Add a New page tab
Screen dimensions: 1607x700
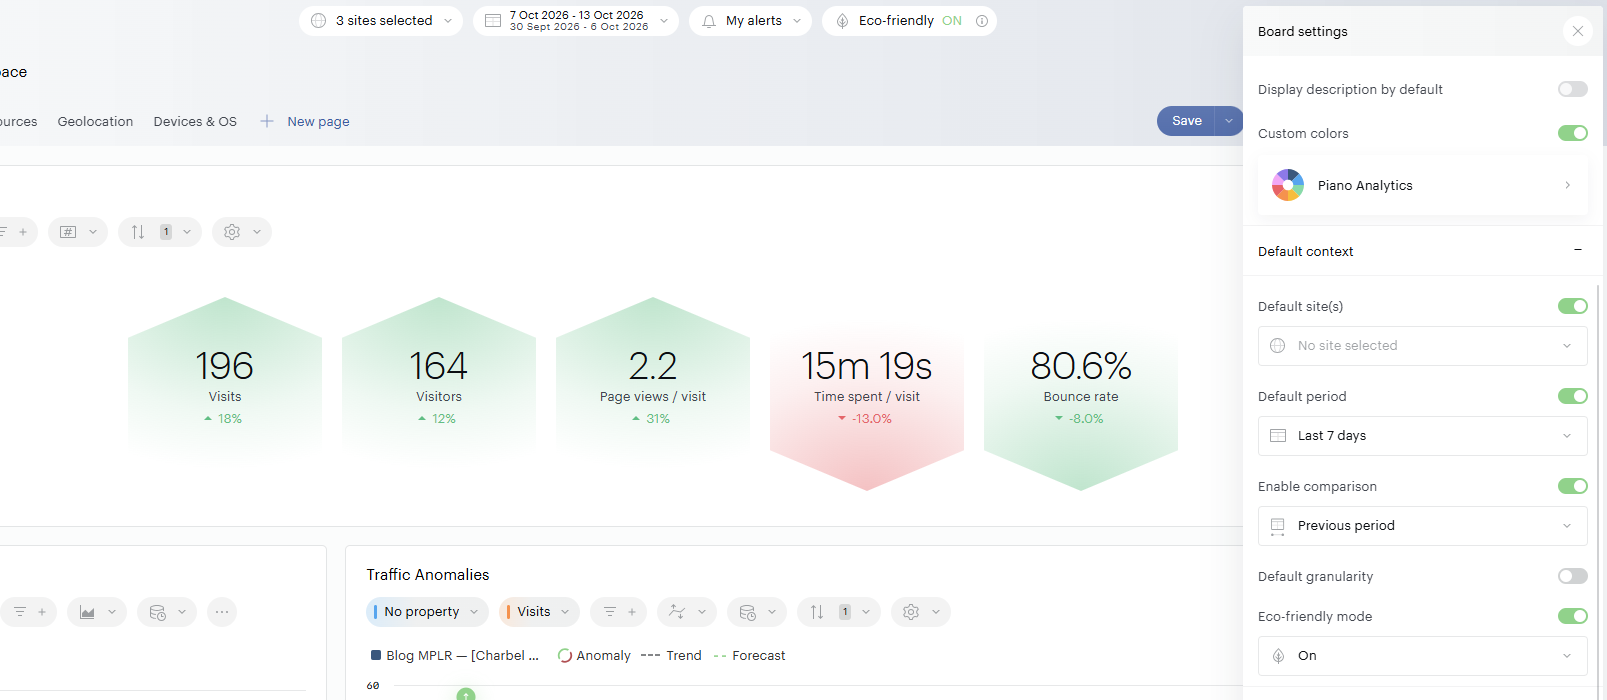tap(305, 122)
